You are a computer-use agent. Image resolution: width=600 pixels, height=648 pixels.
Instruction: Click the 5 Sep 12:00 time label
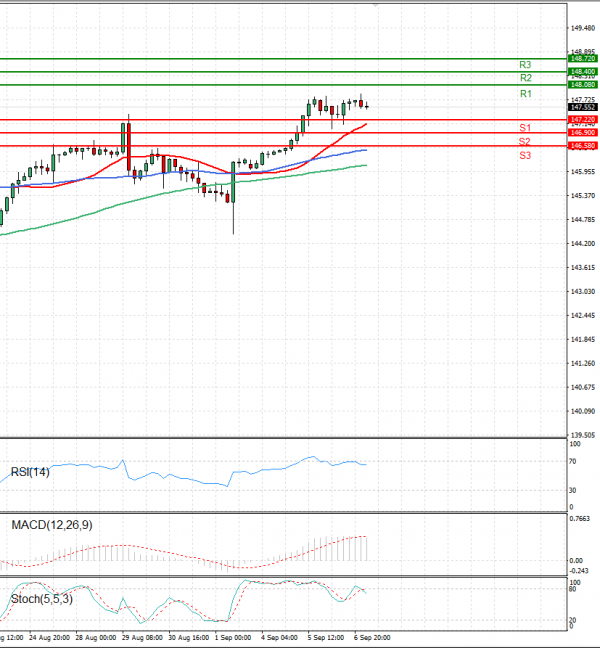tap(325, 638)
